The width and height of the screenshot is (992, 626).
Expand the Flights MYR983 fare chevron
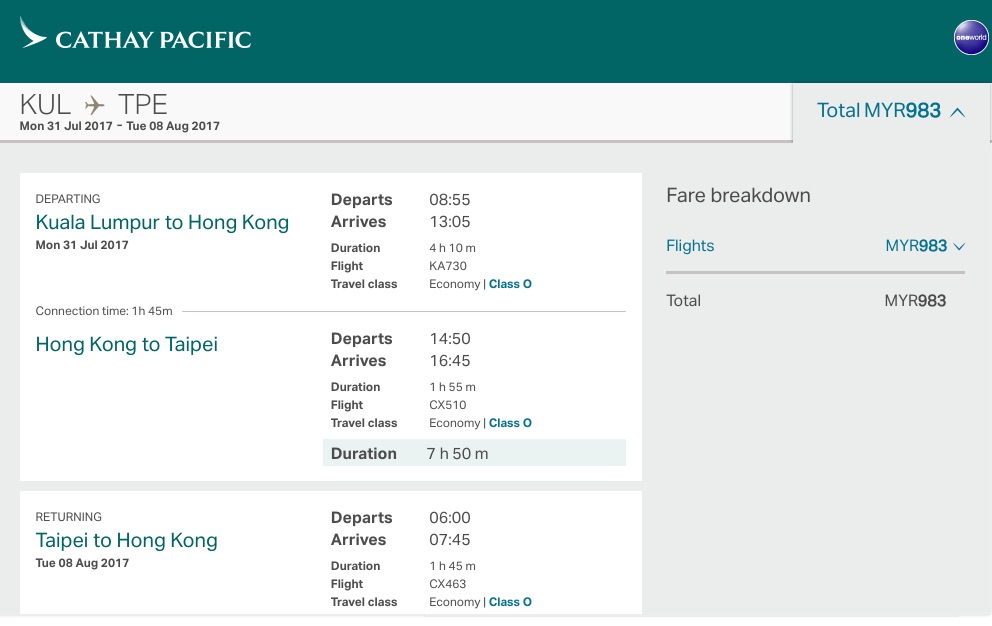click(959, 247)
